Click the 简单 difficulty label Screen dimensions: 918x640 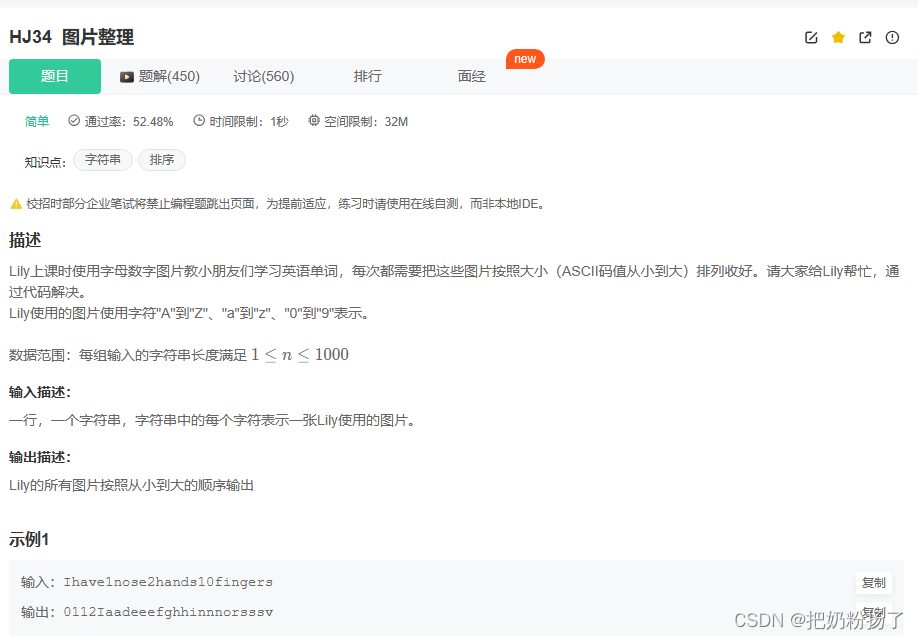(36, 121)
